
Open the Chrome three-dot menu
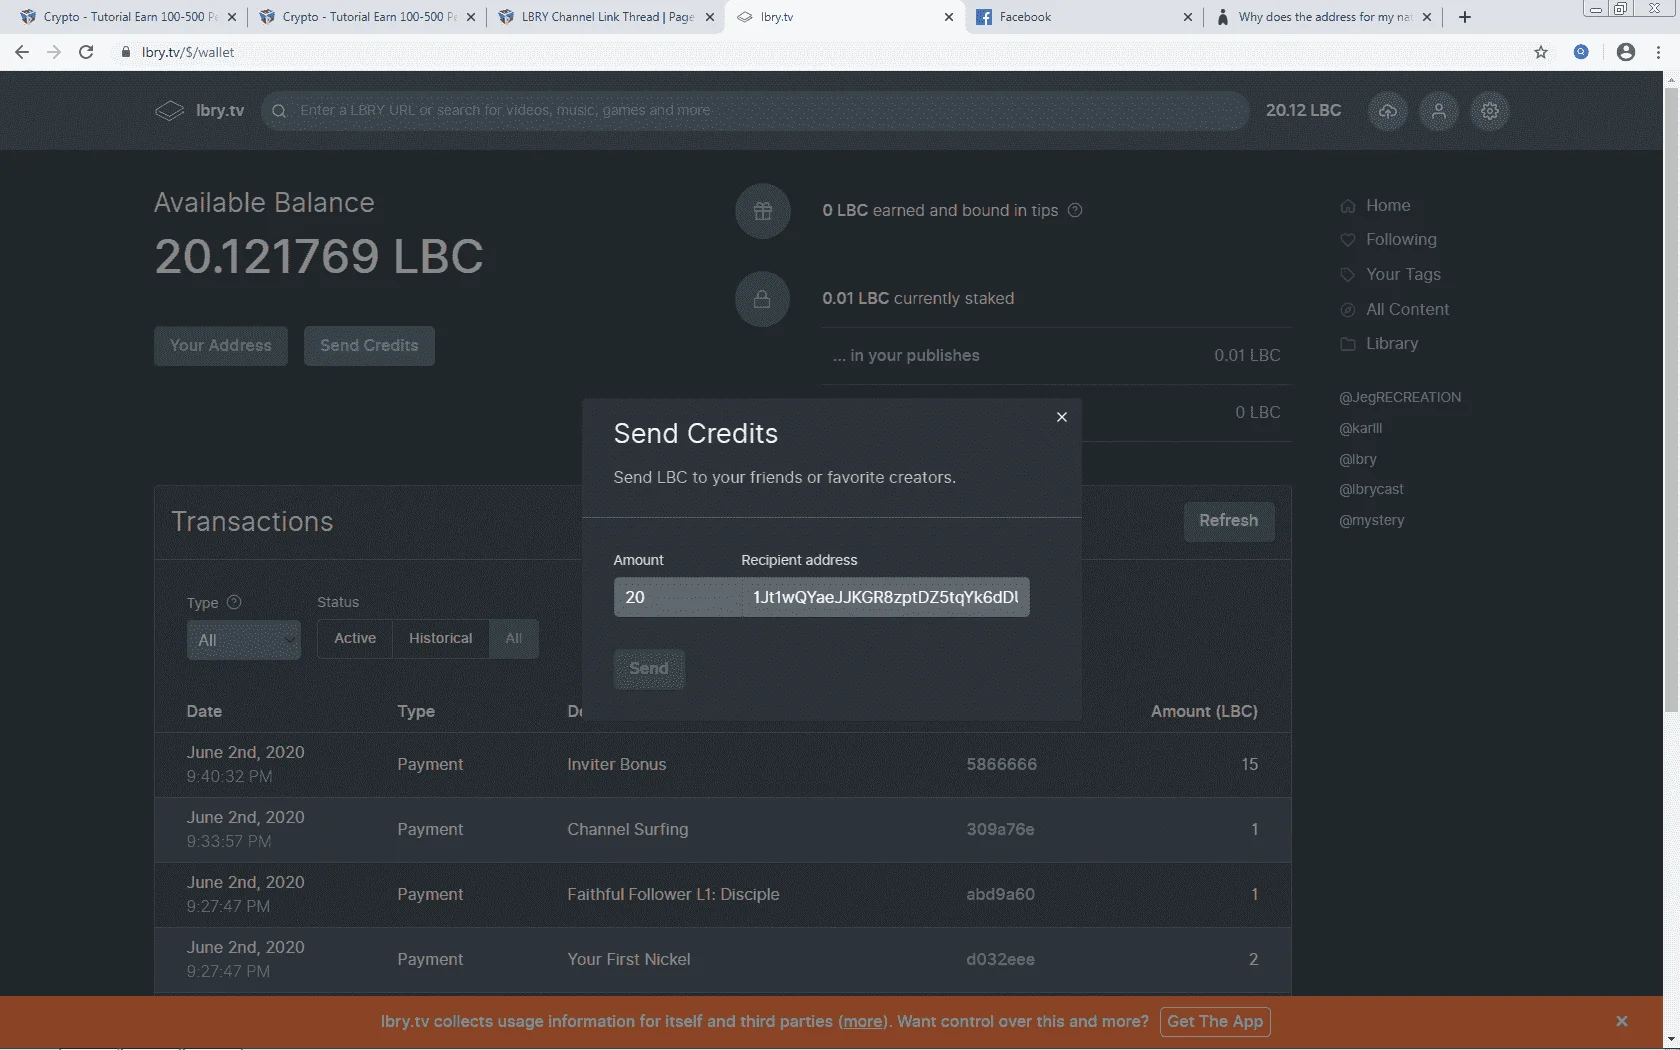[x=1659, y=52]
